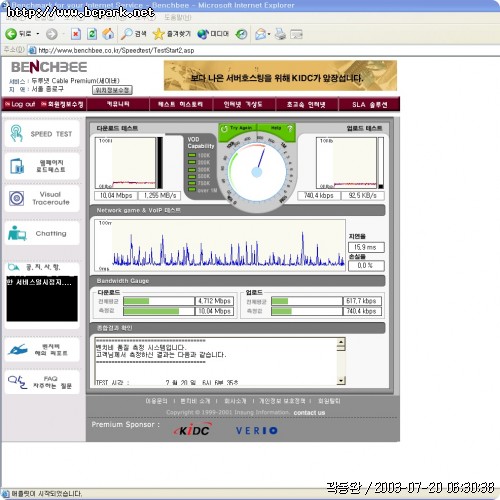Click the upload test graph
Screen dimensions: 500x500
[346, 163]
